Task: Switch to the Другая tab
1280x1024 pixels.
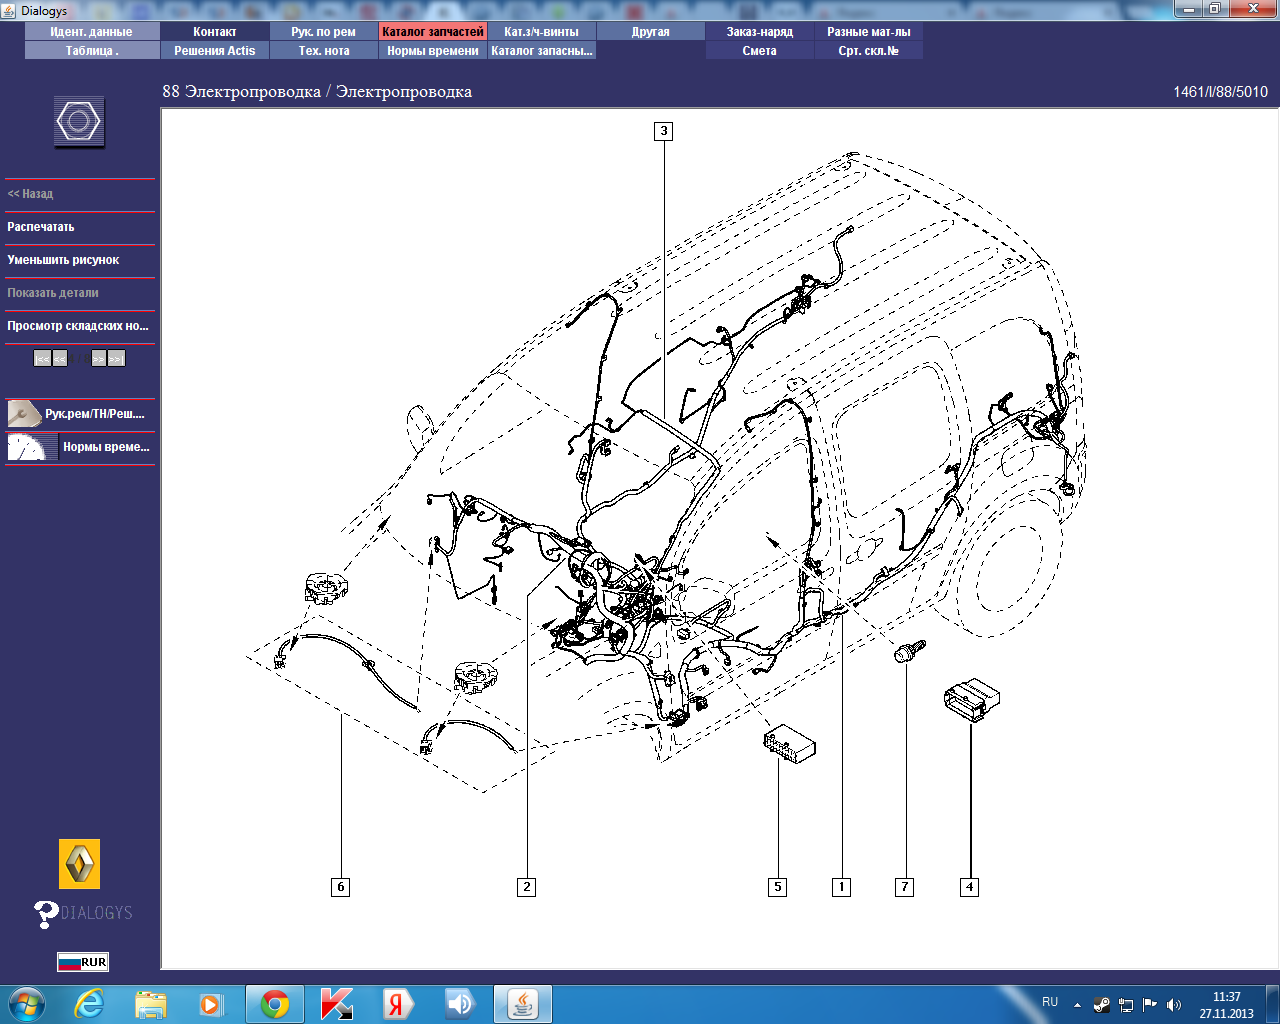Action: [x=651, y=32]
